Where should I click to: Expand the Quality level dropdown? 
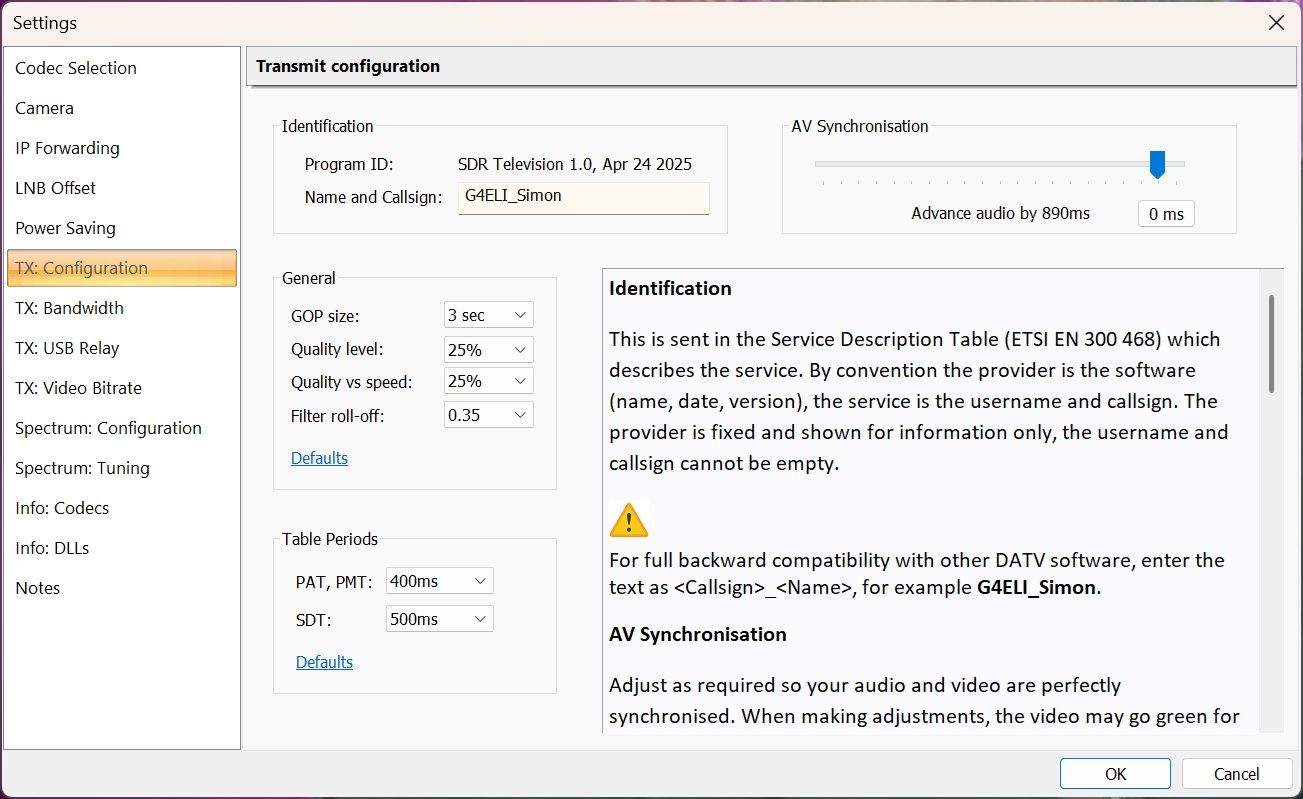[x=489, y=350]
